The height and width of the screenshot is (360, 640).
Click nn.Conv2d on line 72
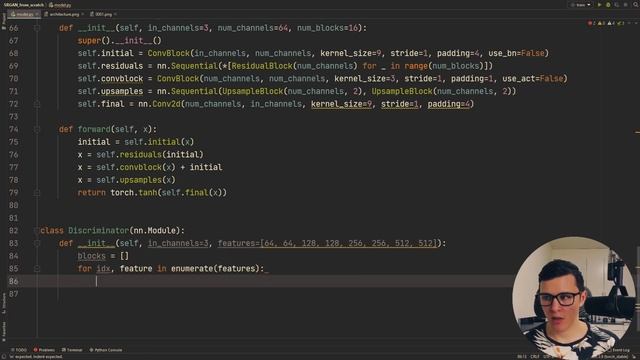pos(159,104)
